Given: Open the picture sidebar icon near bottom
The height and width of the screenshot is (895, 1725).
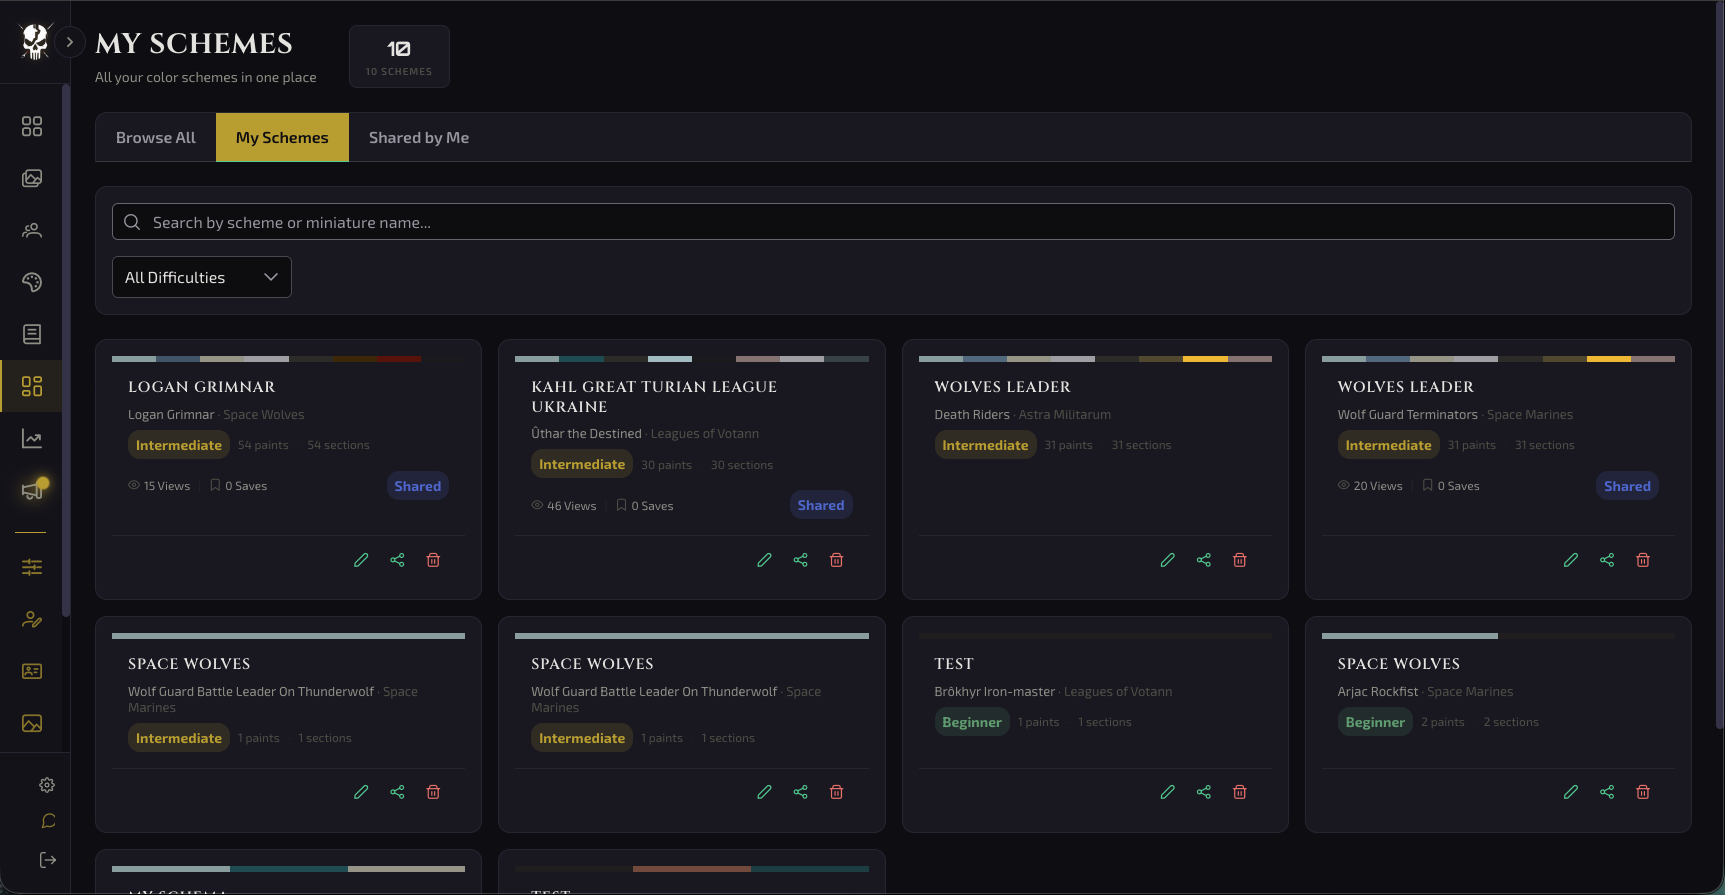Looking at the screenshot, I should tap(32, 723).
